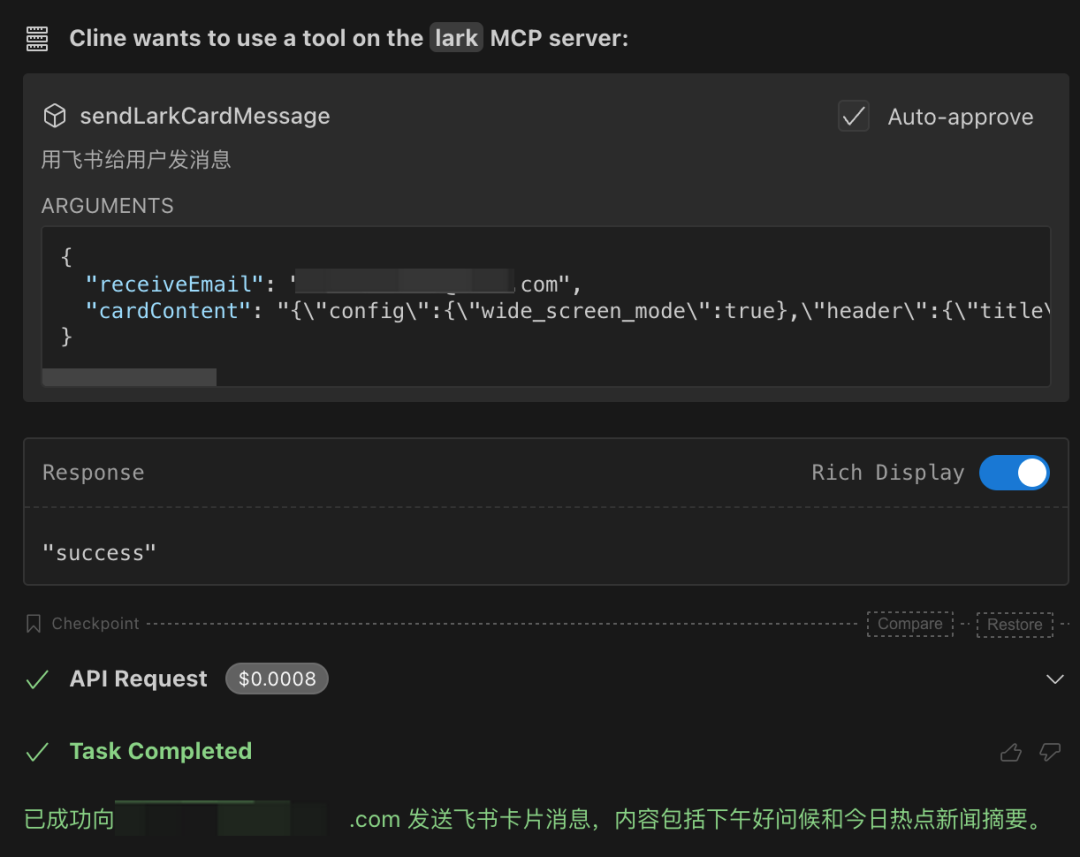1080x857 pixels.
Task: Give thumbs up feedback on task
Action: click(x=1010, y=752)
